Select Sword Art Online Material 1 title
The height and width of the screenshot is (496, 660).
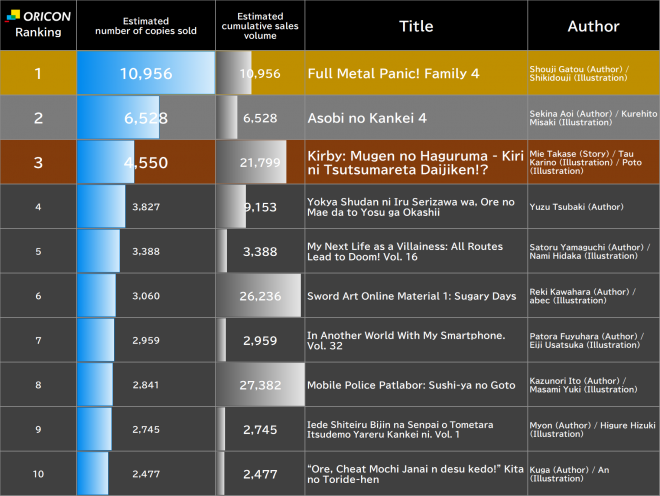[411, 296]
